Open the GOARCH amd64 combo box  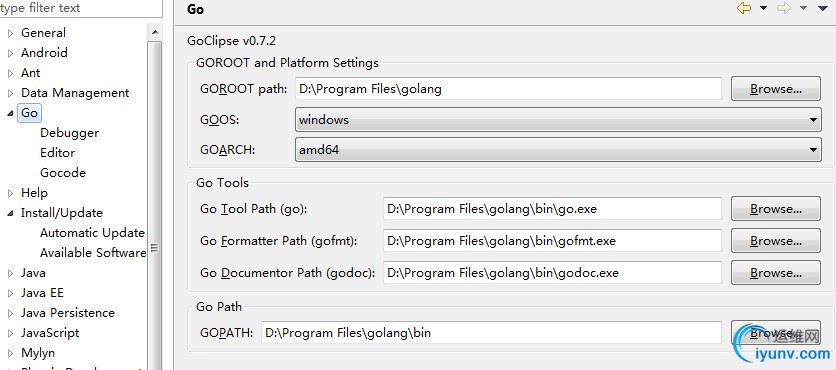pyautogui.click(x=558, y=150)
